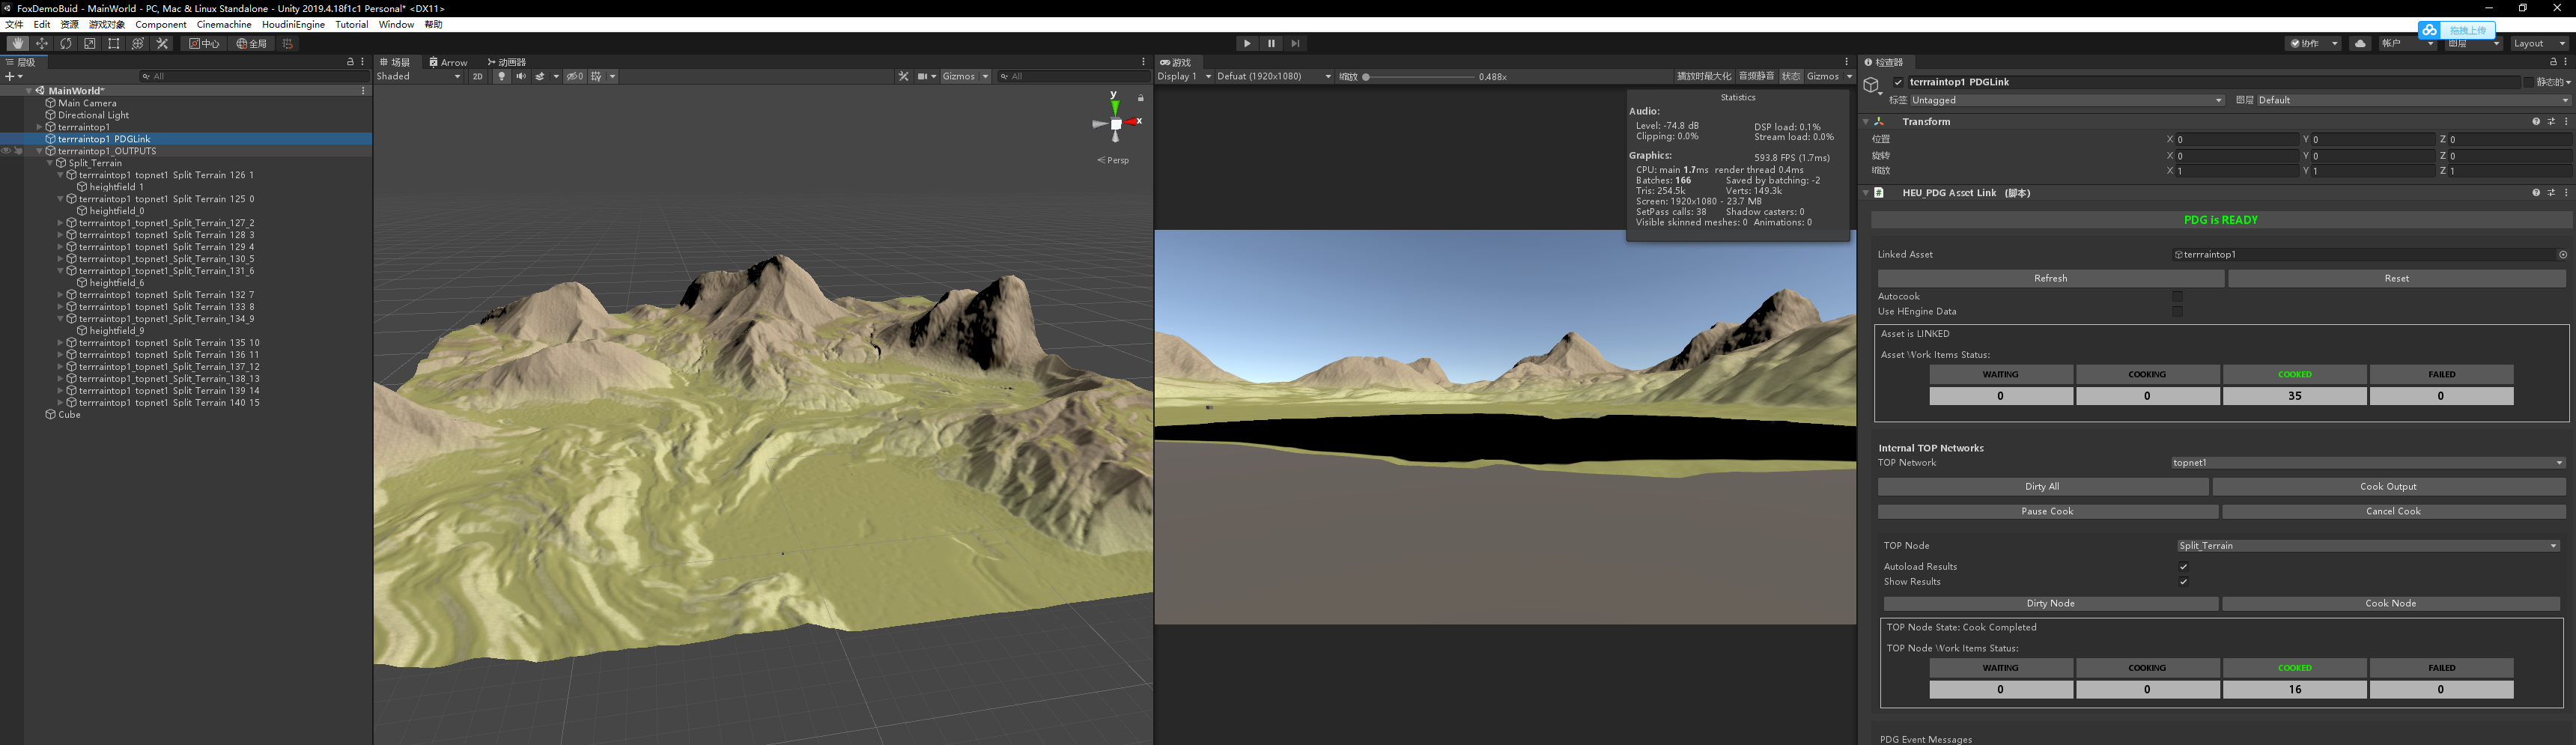2576x745 pixels.
Task: Open Transform component preset settings icon
Action: coord(2551,122)
